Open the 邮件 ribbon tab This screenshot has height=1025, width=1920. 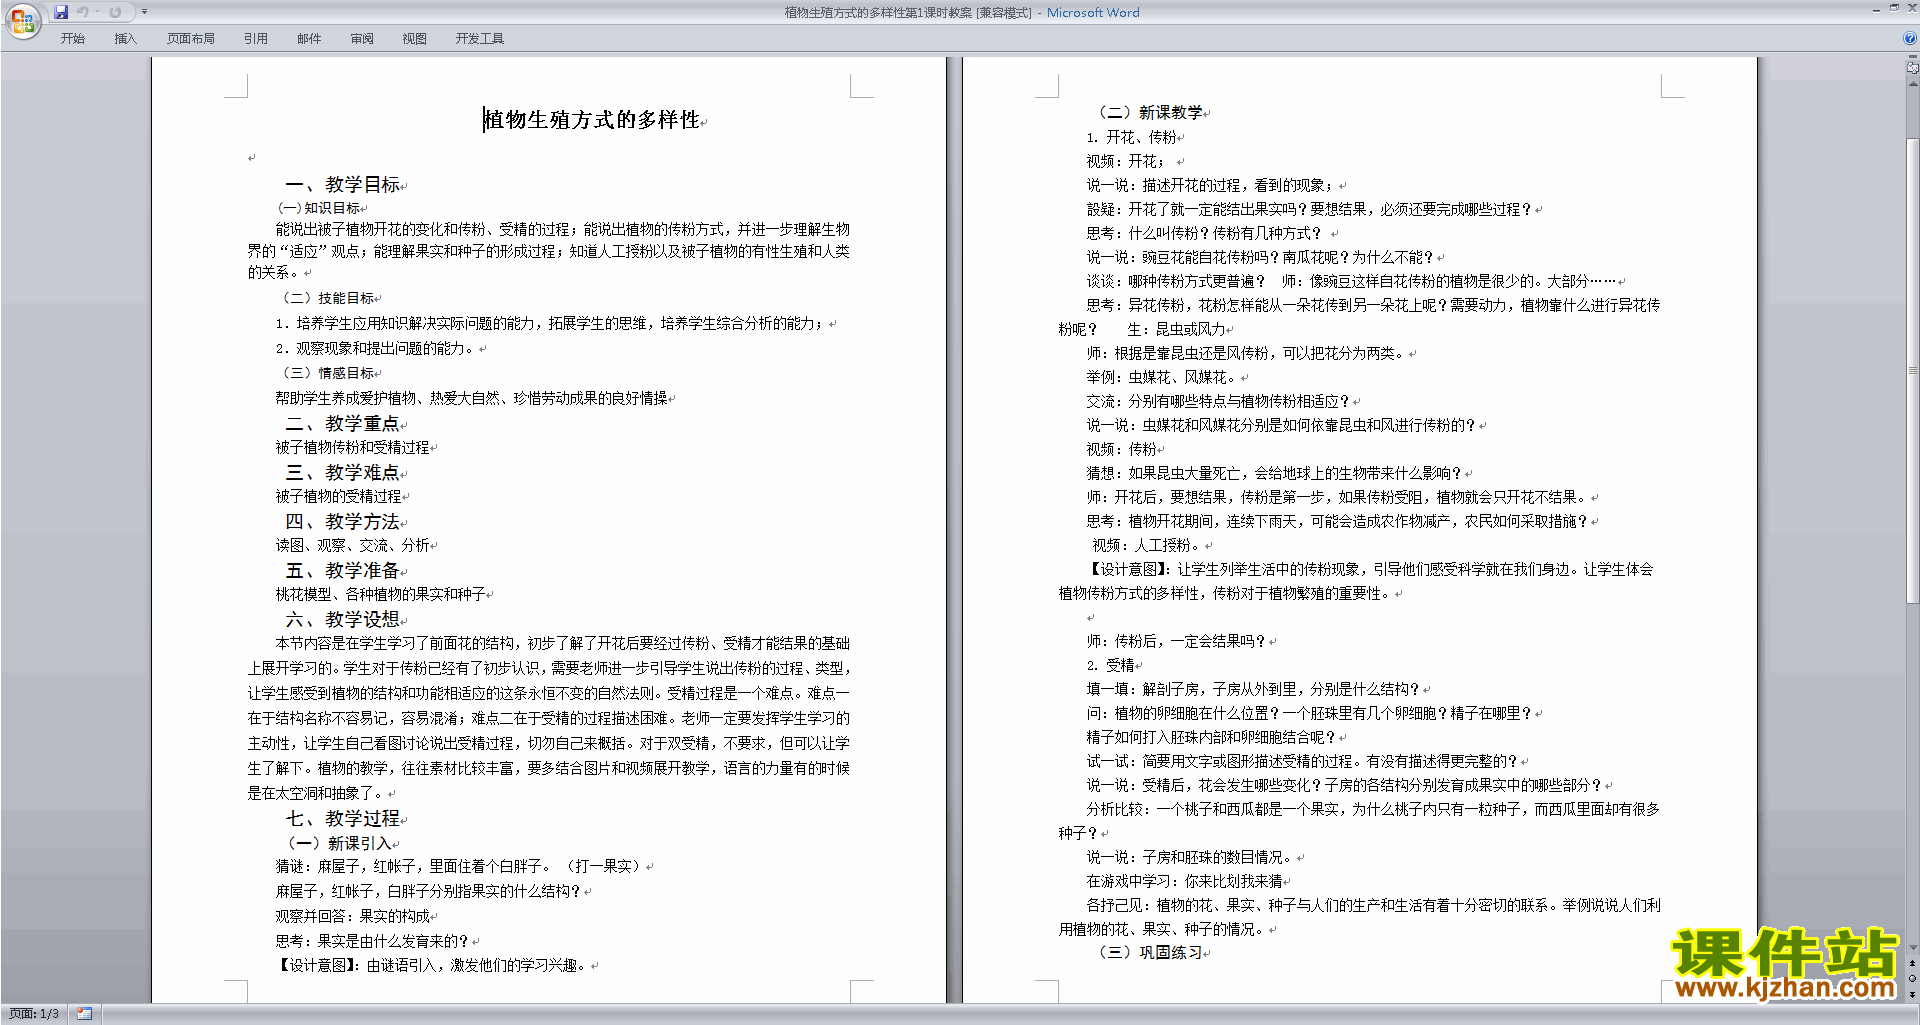[x=309, y=39]
